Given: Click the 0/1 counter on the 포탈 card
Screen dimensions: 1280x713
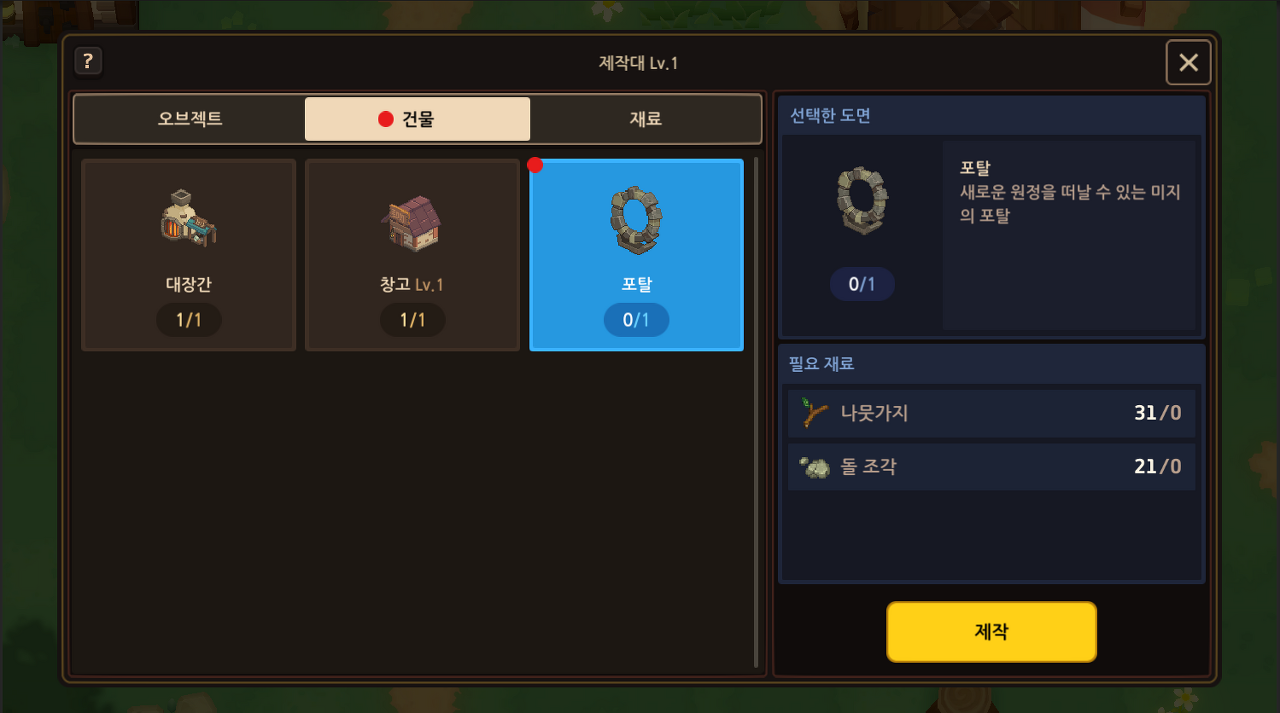Looking at the screenshot, I should coord(636,320).
